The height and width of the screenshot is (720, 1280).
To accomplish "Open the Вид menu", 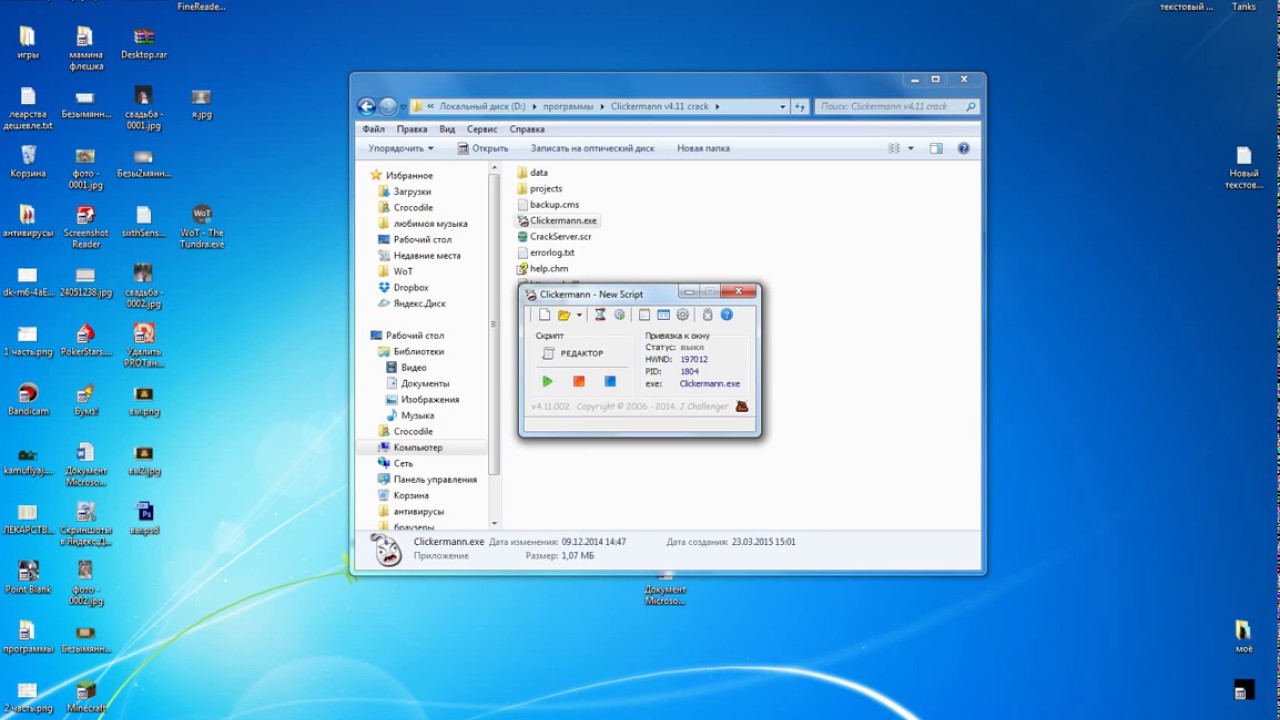I will (x=447, y=129).
